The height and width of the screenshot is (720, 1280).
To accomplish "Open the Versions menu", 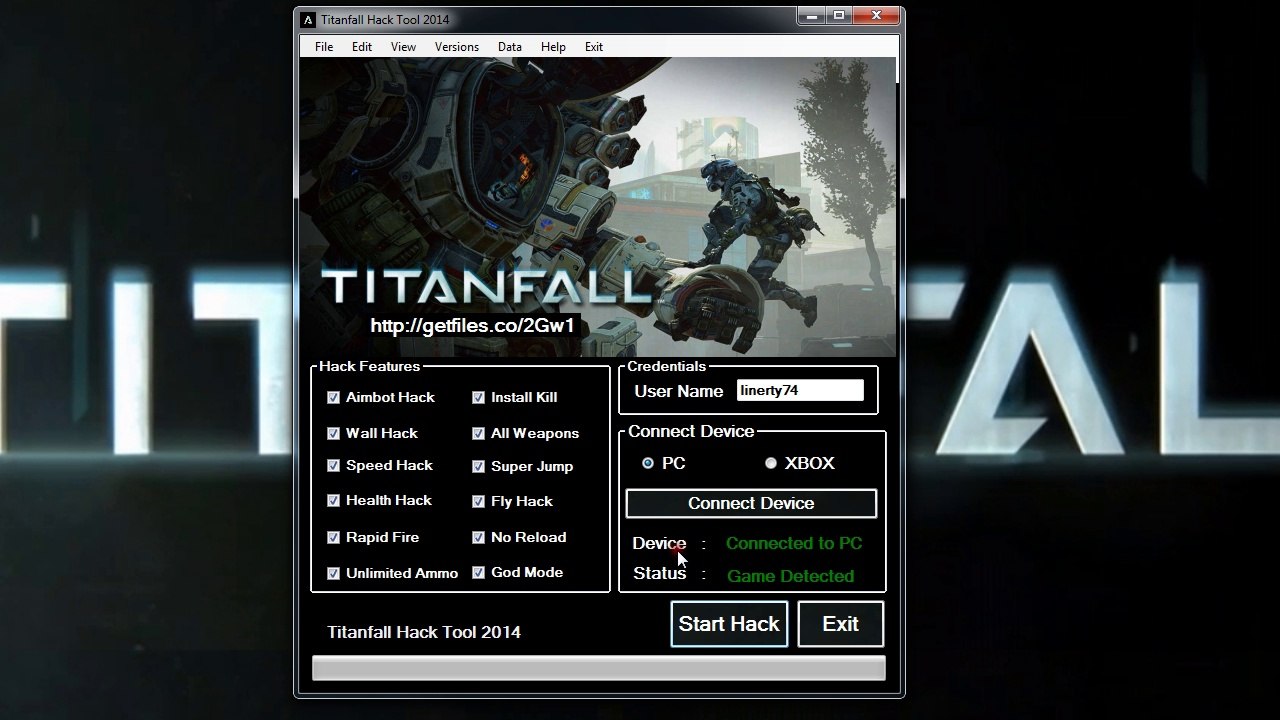I will tap(457, 47).
